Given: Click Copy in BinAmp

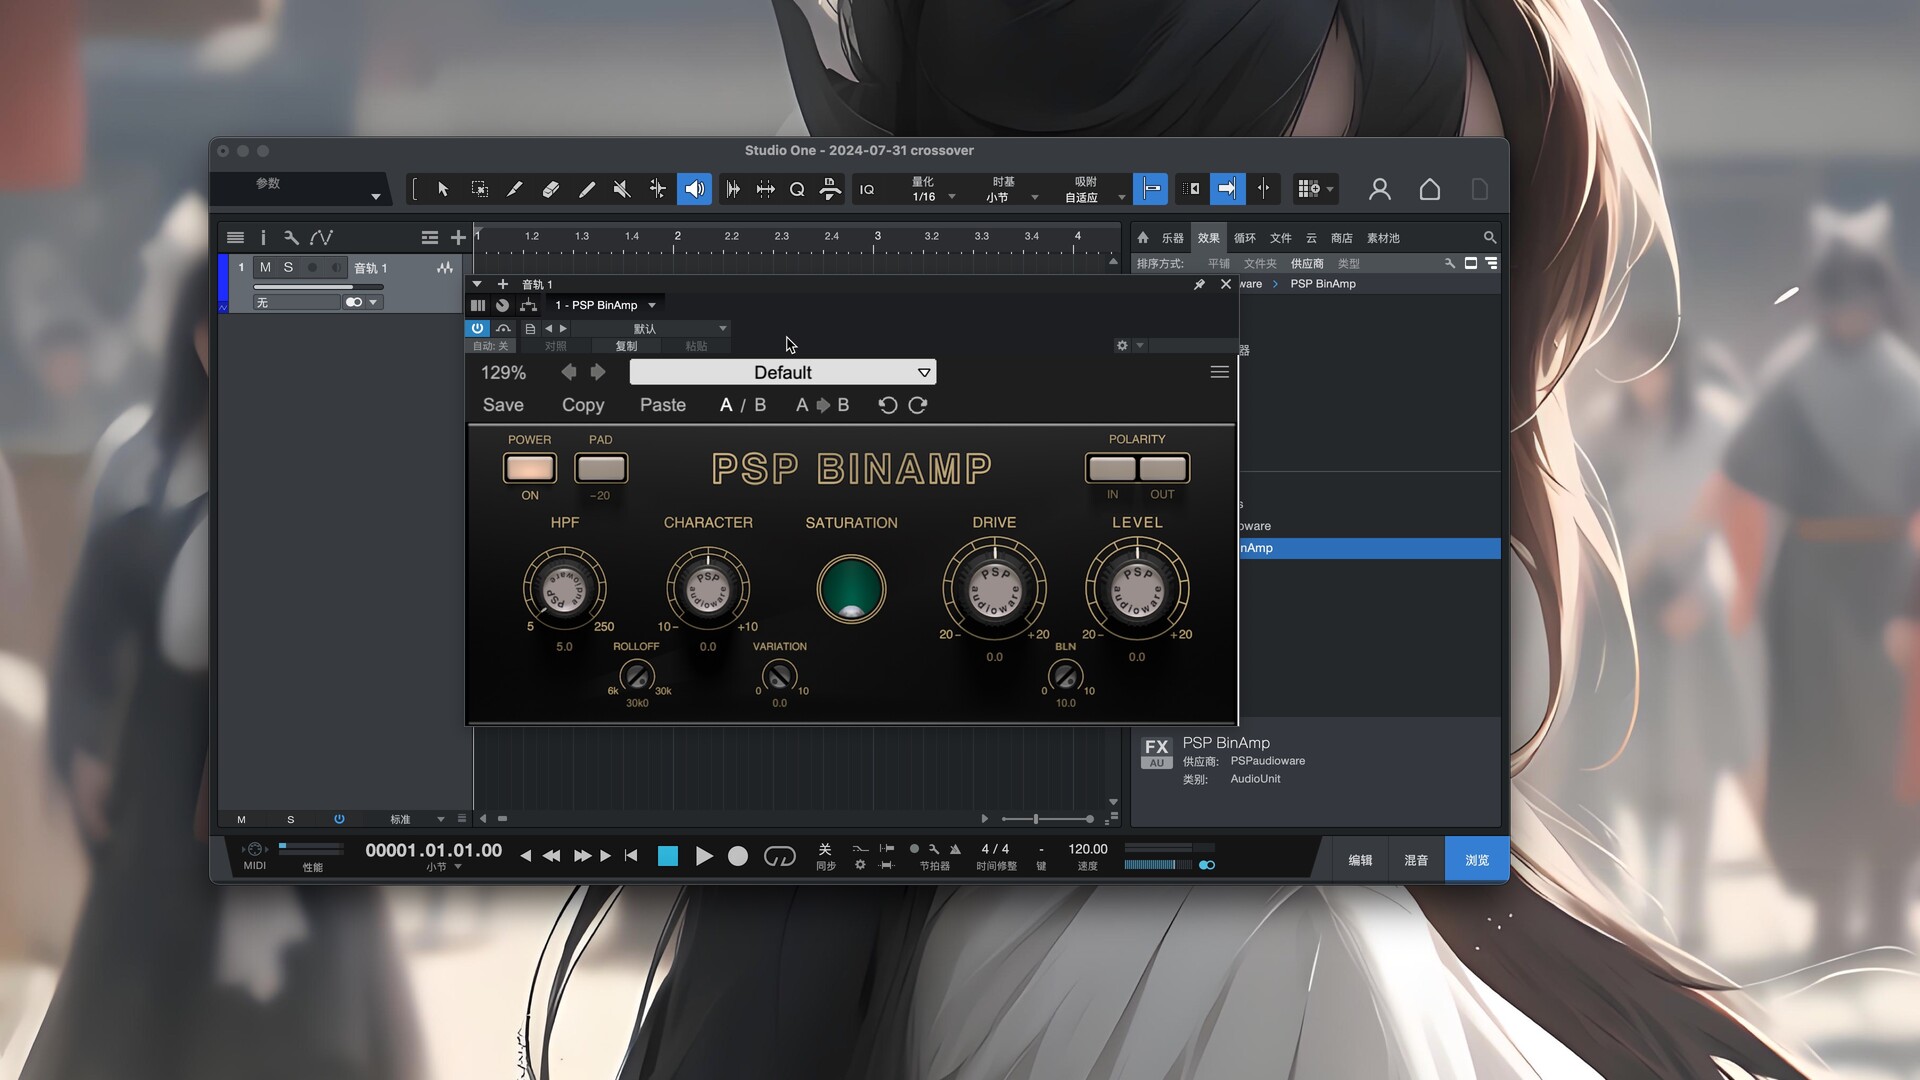Looking at the screenshot, I should click(x=583, y=405).
